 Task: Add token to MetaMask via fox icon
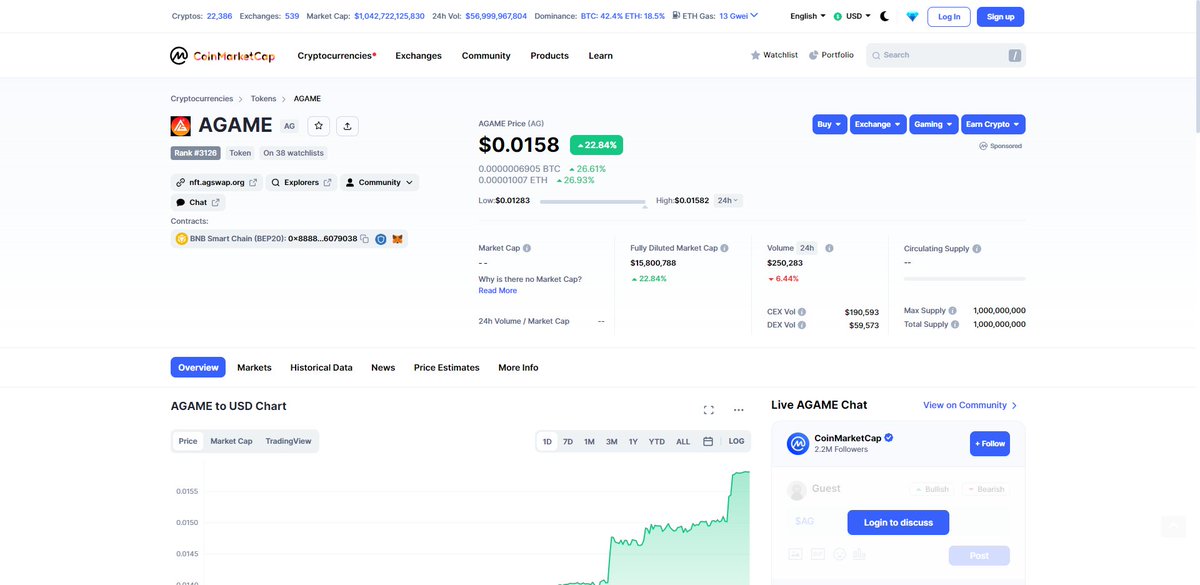(397, 239)
